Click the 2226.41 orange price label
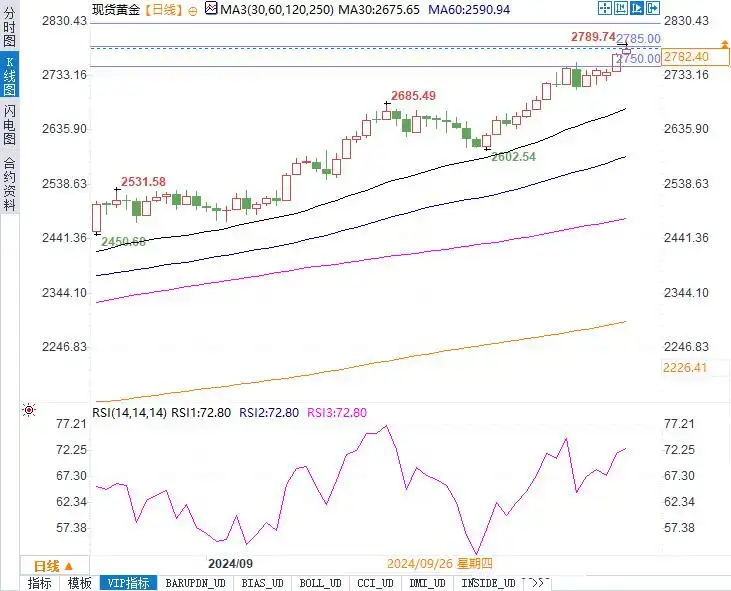The height and width of the screenshot is (591, 731). [685, 368]
